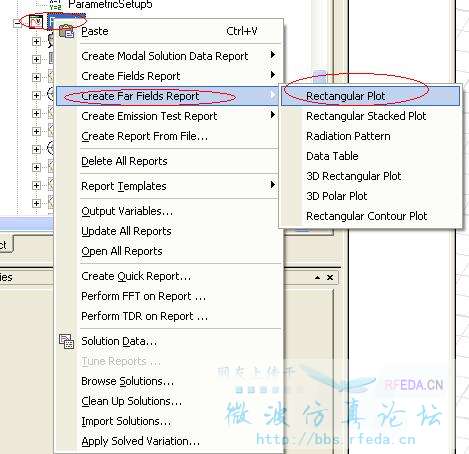The height and width of the screenshot is (454, 469).
Task: Pick Data Table report type
Action: click(332, 156)
